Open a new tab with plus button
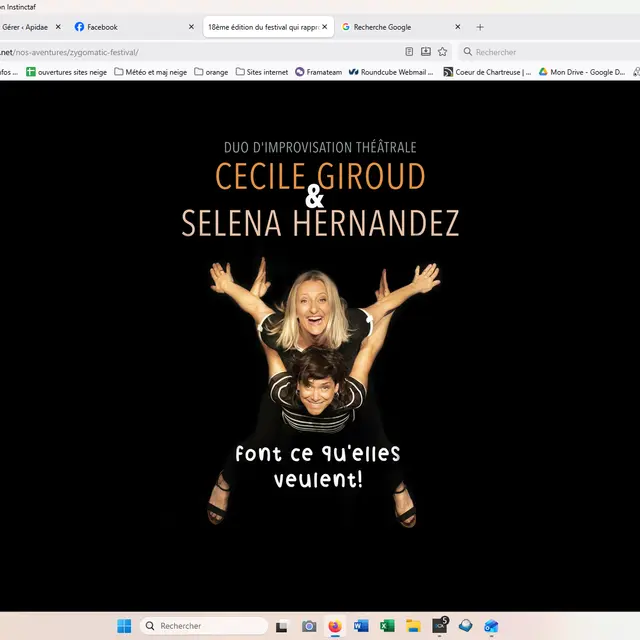Viewport: 640px width, 640px height. [480, 27]
